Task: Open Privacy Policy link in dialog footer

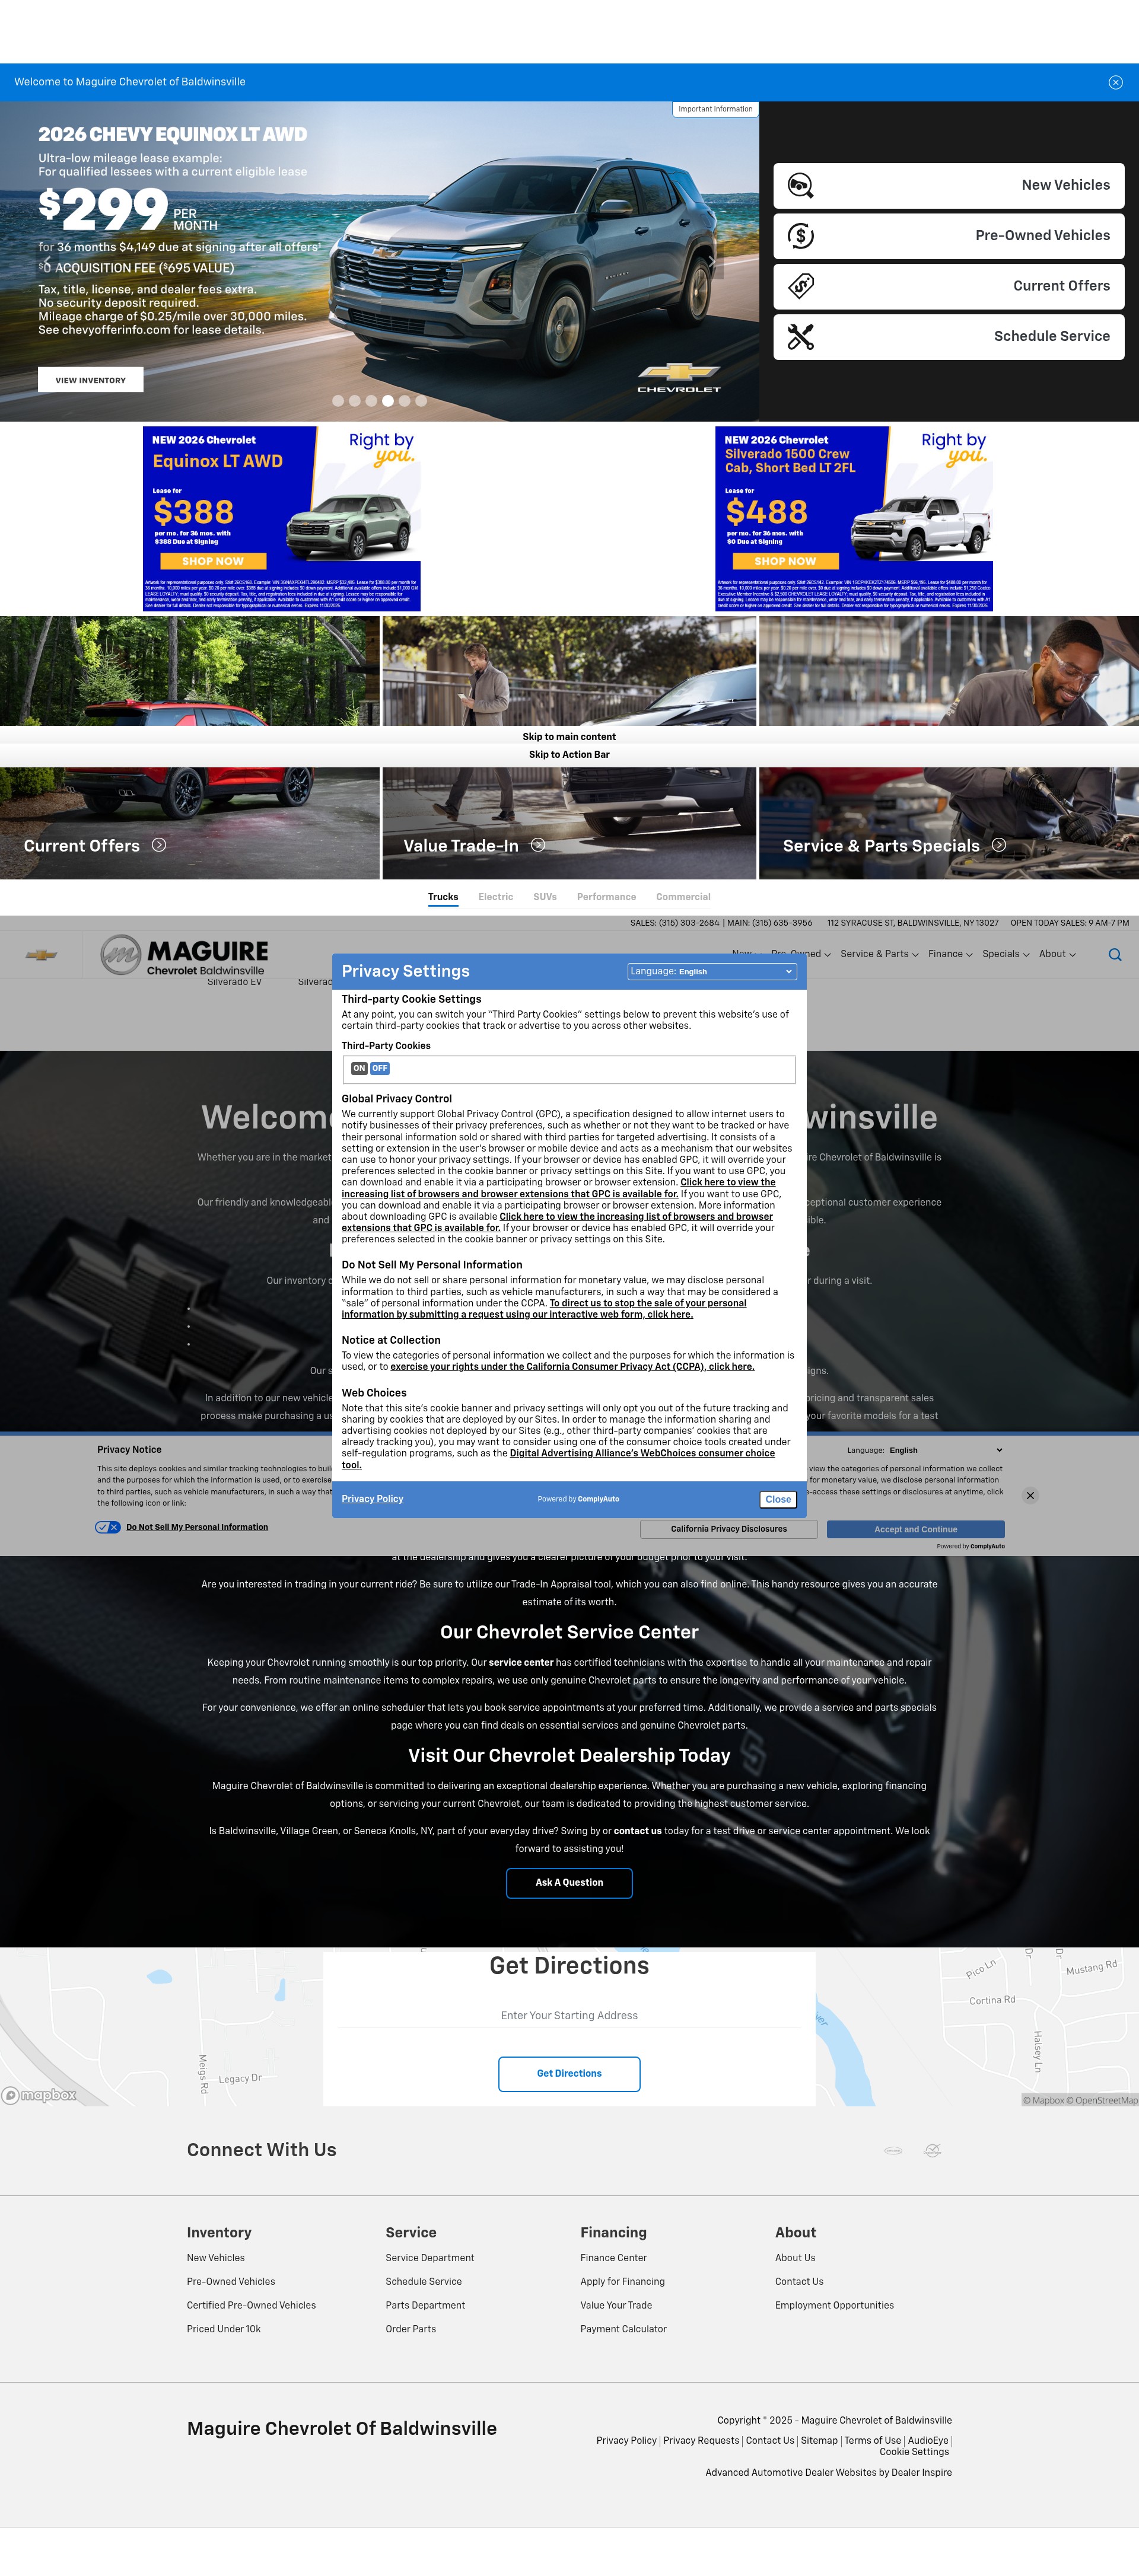Action: click(372, 1499)
